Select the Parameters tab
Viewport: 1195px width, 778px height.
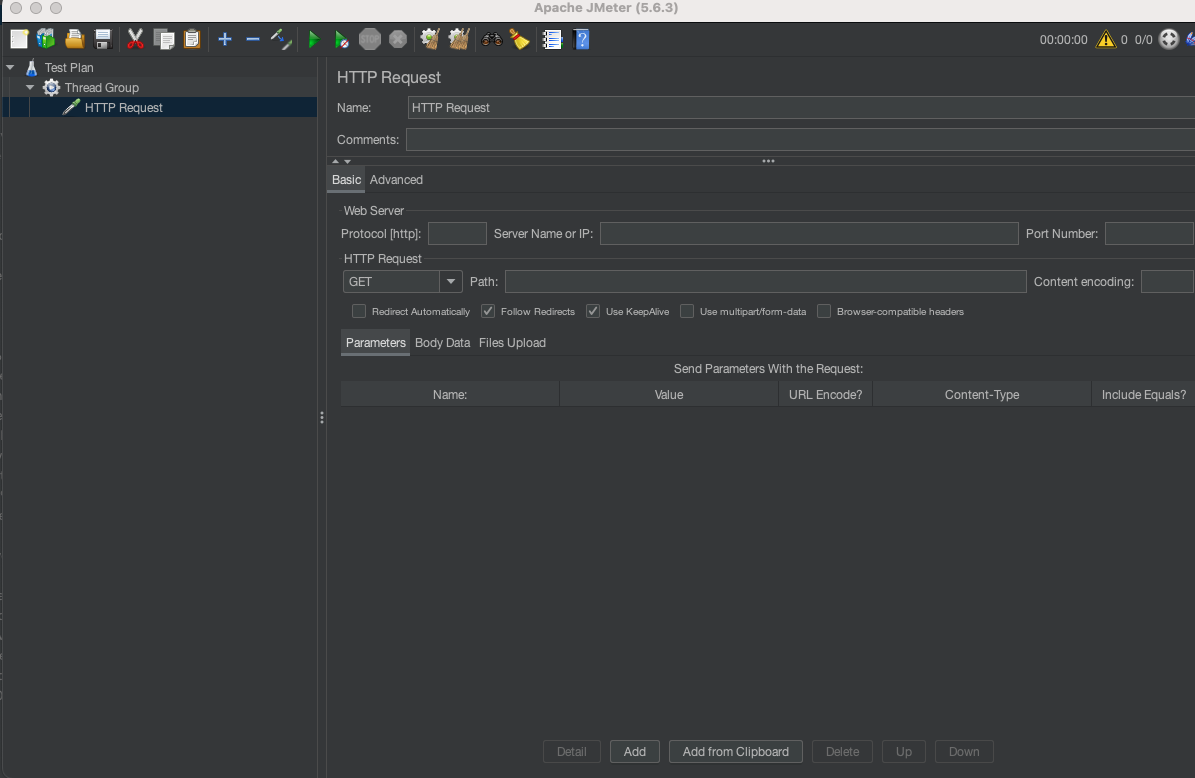point(376,343)
